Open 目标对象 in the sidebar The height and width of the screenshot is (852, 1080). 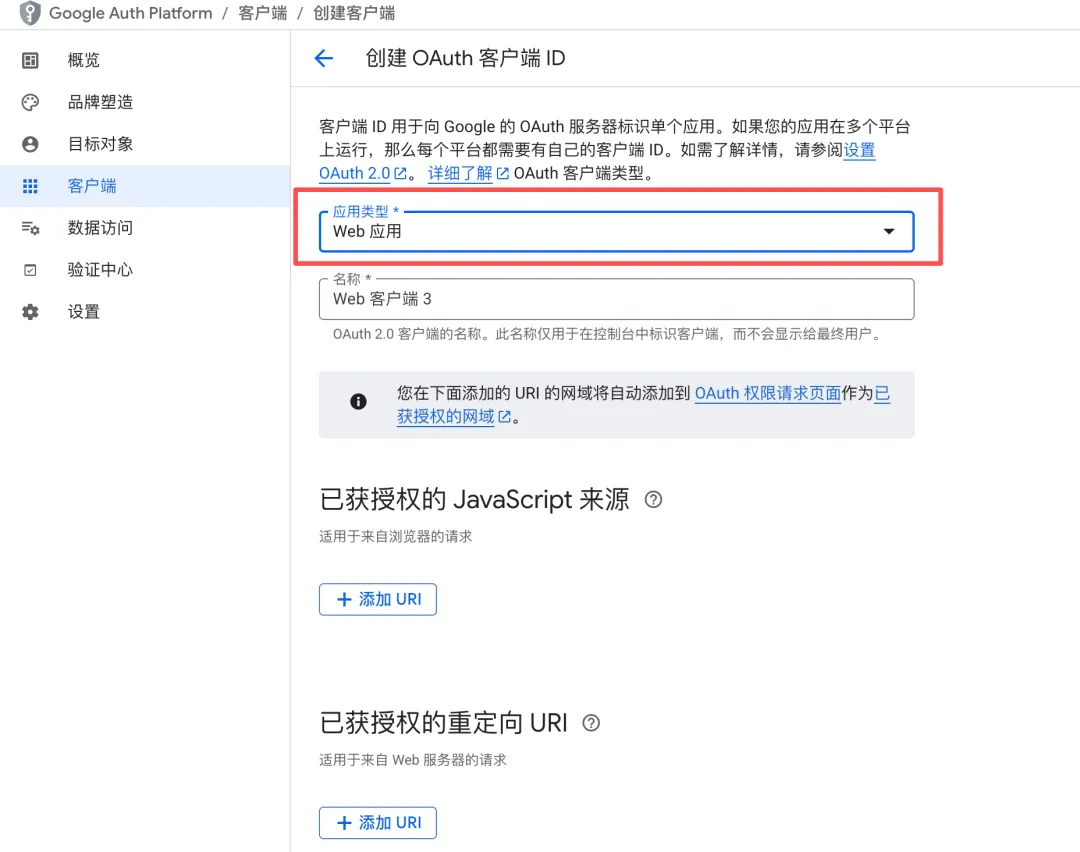click(x=145, y=144)
